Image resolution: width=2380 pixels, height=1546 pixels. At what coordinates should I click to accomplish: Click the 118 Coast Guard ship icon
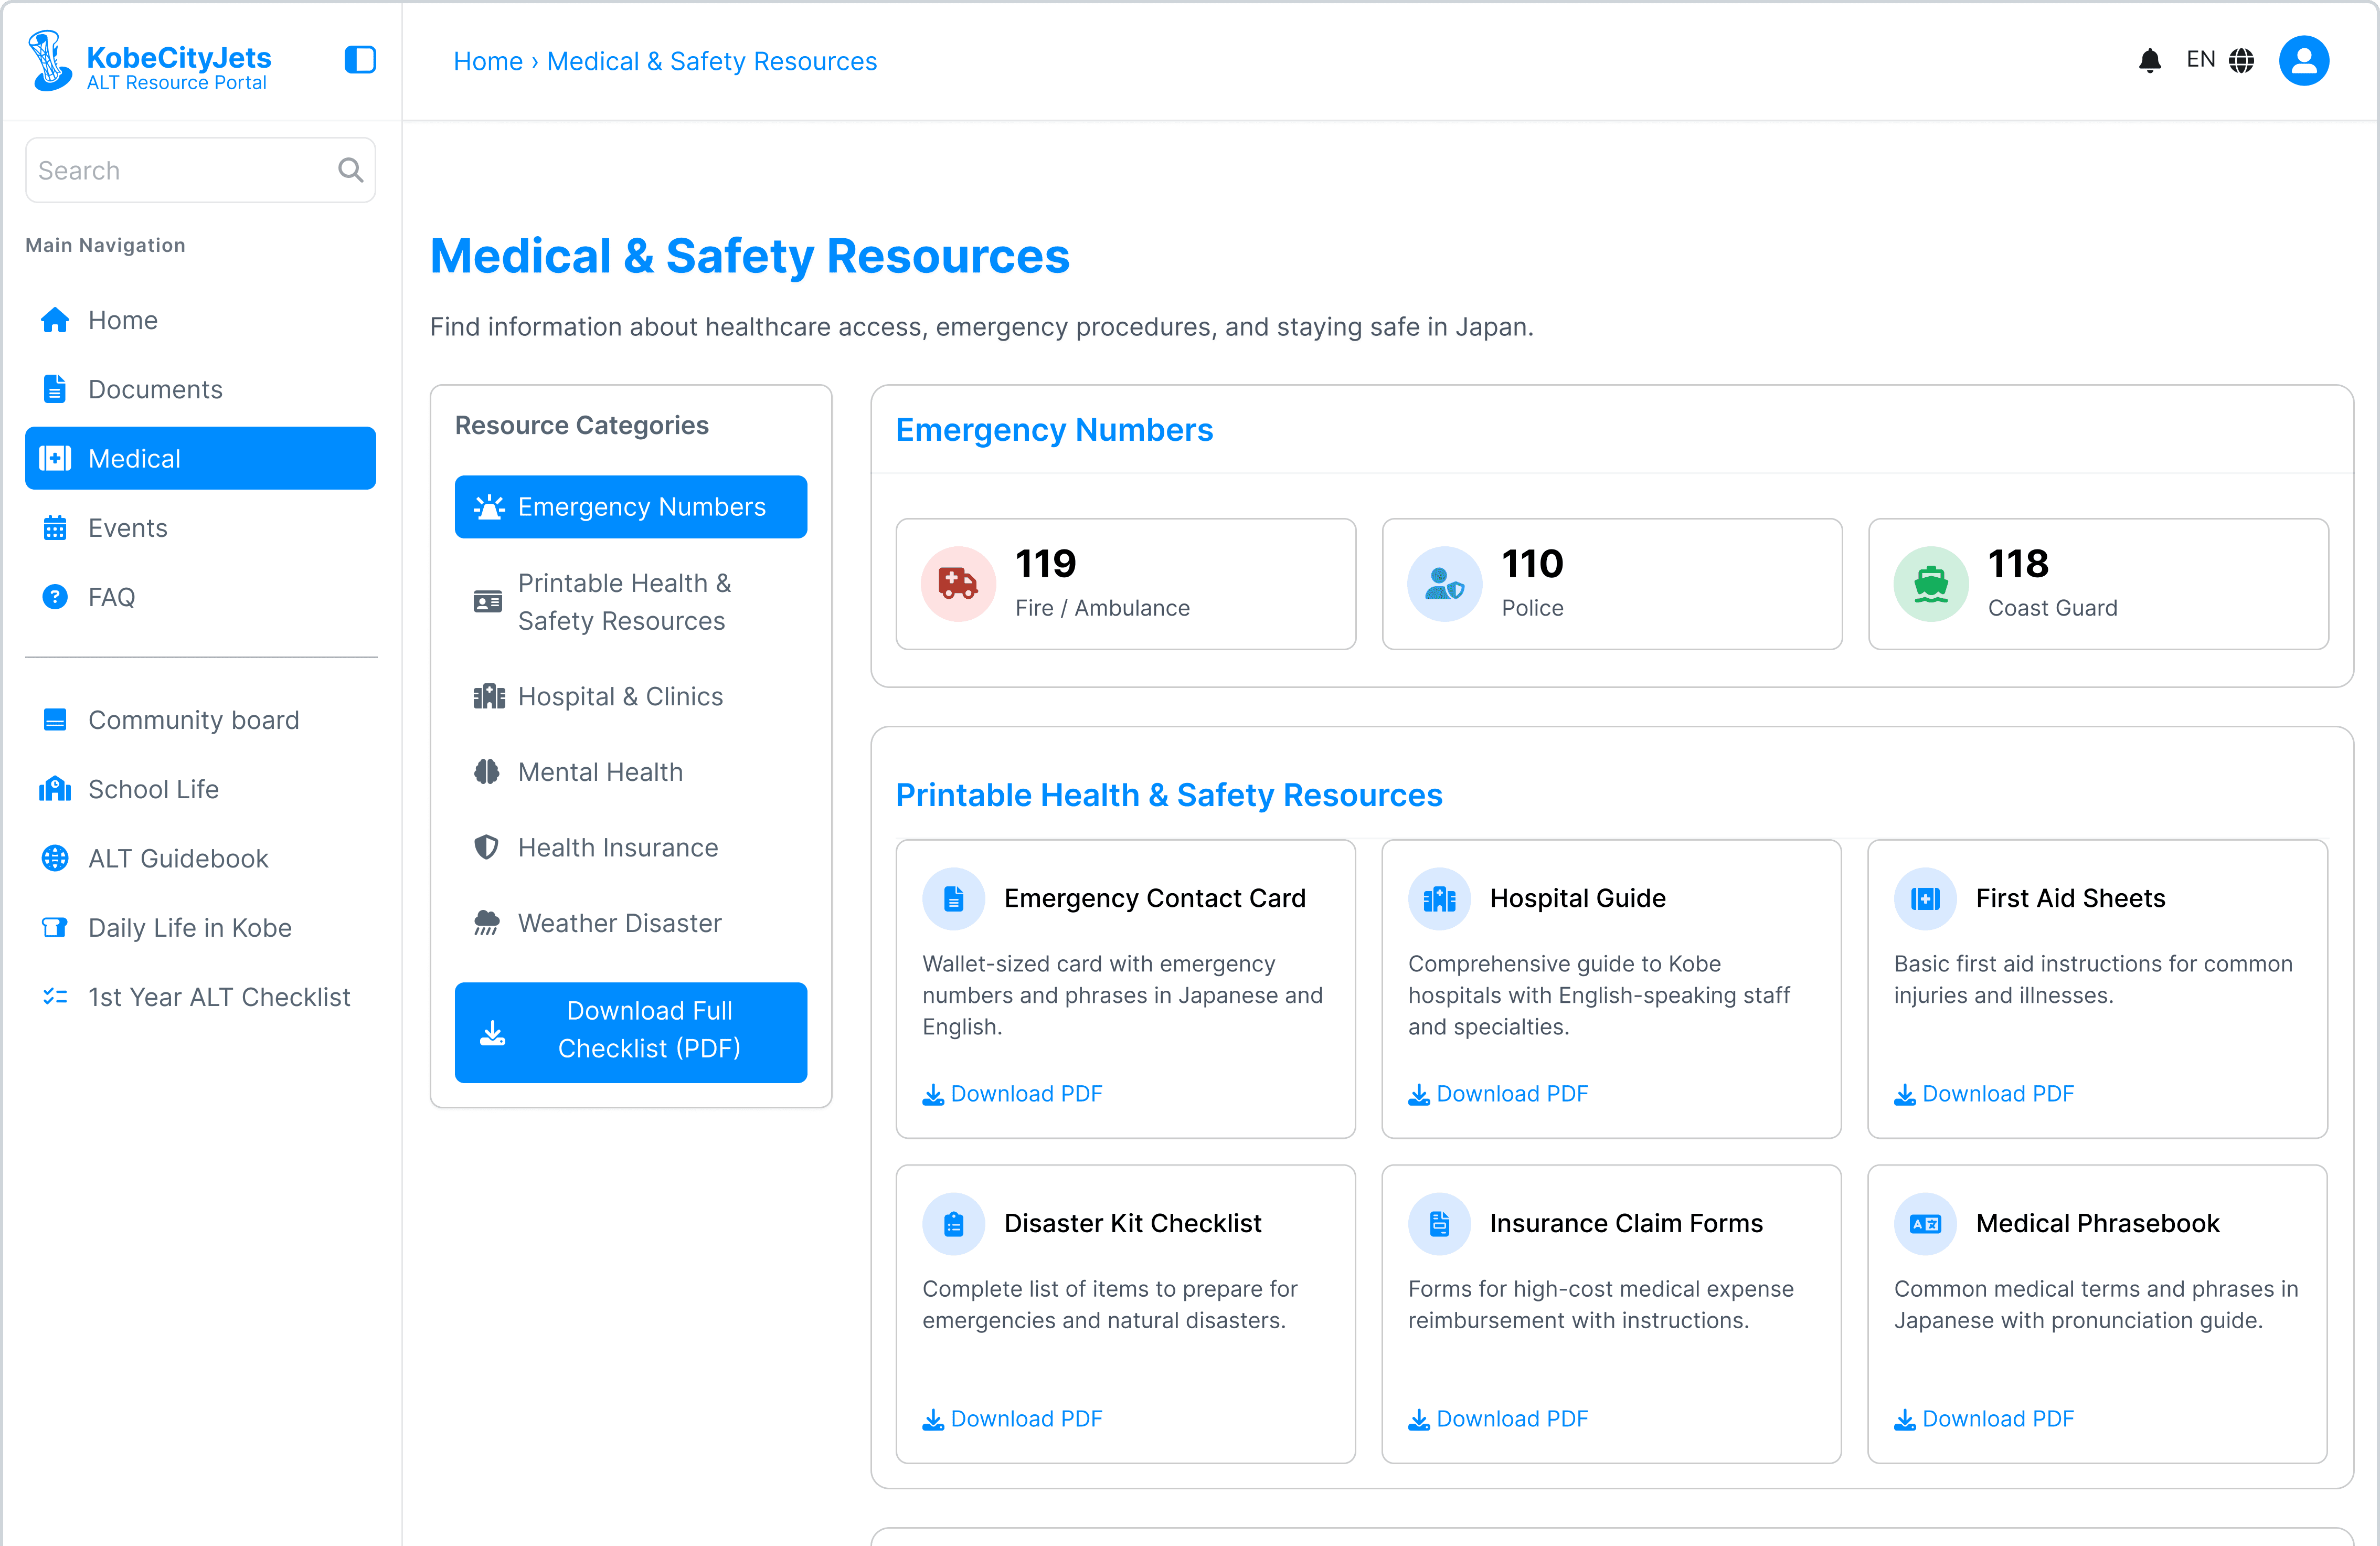tap(1930, 584)
